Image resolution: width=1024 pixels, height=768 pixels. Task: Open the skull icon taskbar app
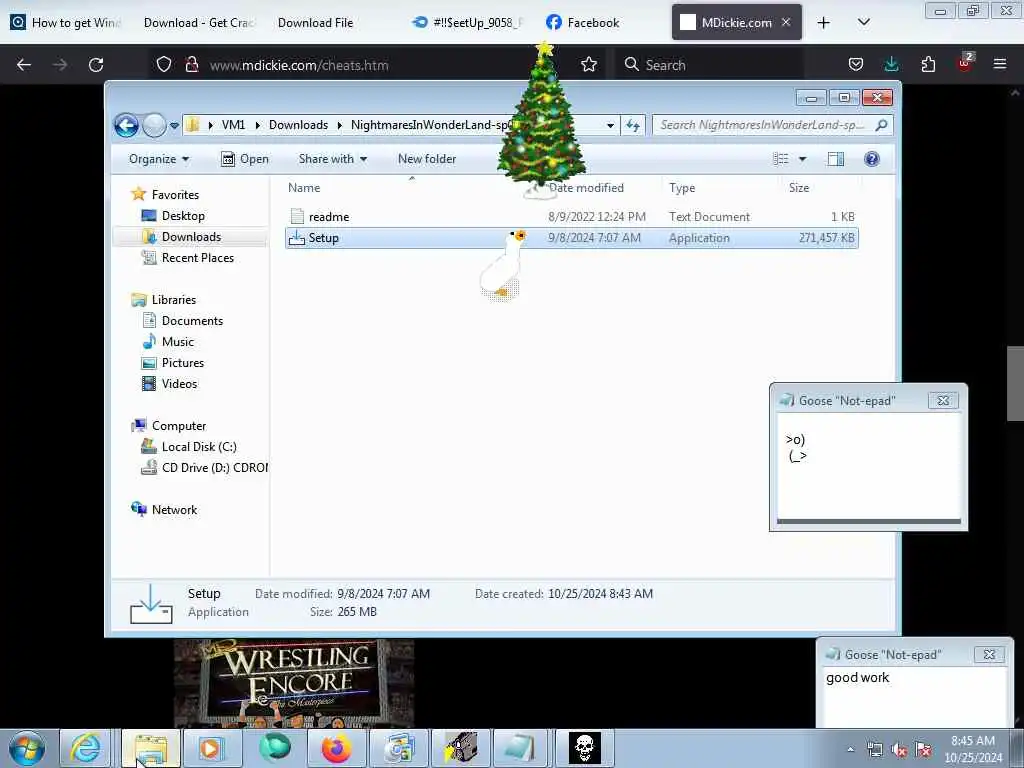[584, 748]
